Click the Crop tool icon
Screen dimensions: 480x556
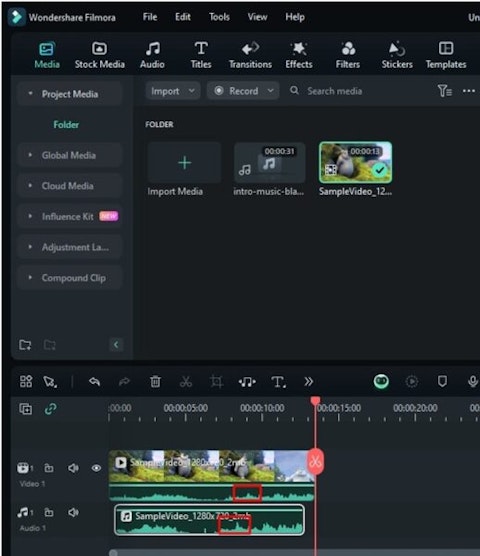point(216,382)
